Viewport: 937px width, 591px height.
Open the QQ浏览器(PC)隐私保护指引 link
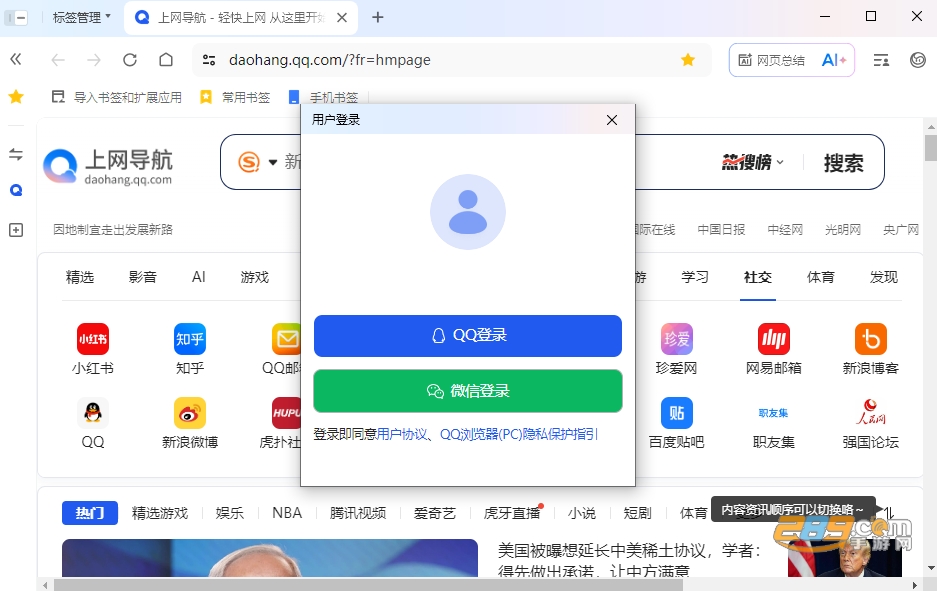(x=519, y=434)
